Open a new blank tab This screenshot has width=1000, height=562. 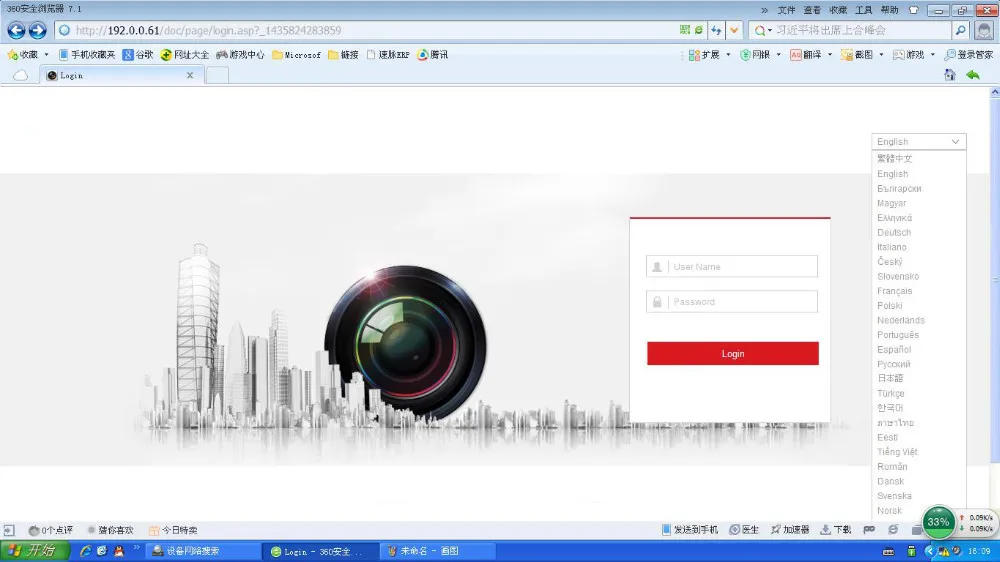tap(217, 75)
